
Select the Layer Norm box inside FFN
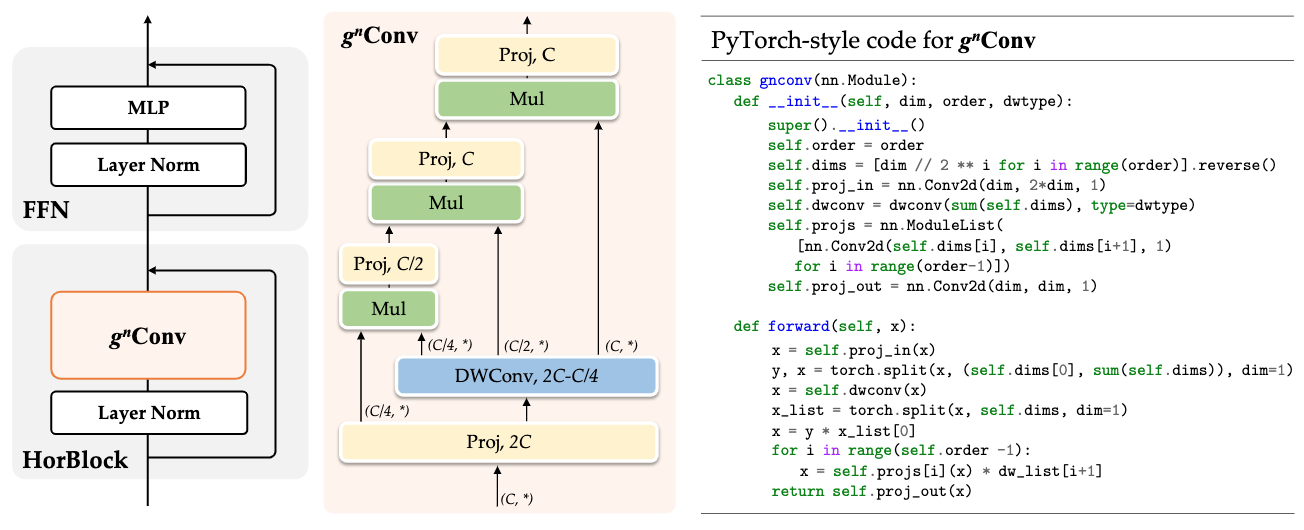(x=148, y=165)
